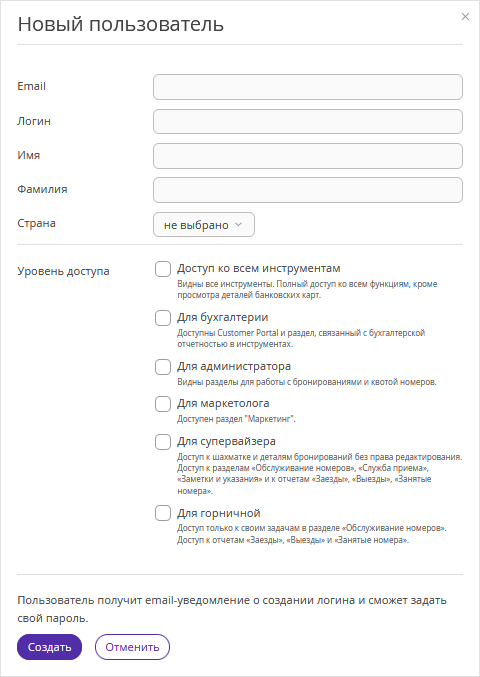This screenshot has width=480, height=677.
Task: Close the Новый пользователь dialog
Action: tap(465, 17)
